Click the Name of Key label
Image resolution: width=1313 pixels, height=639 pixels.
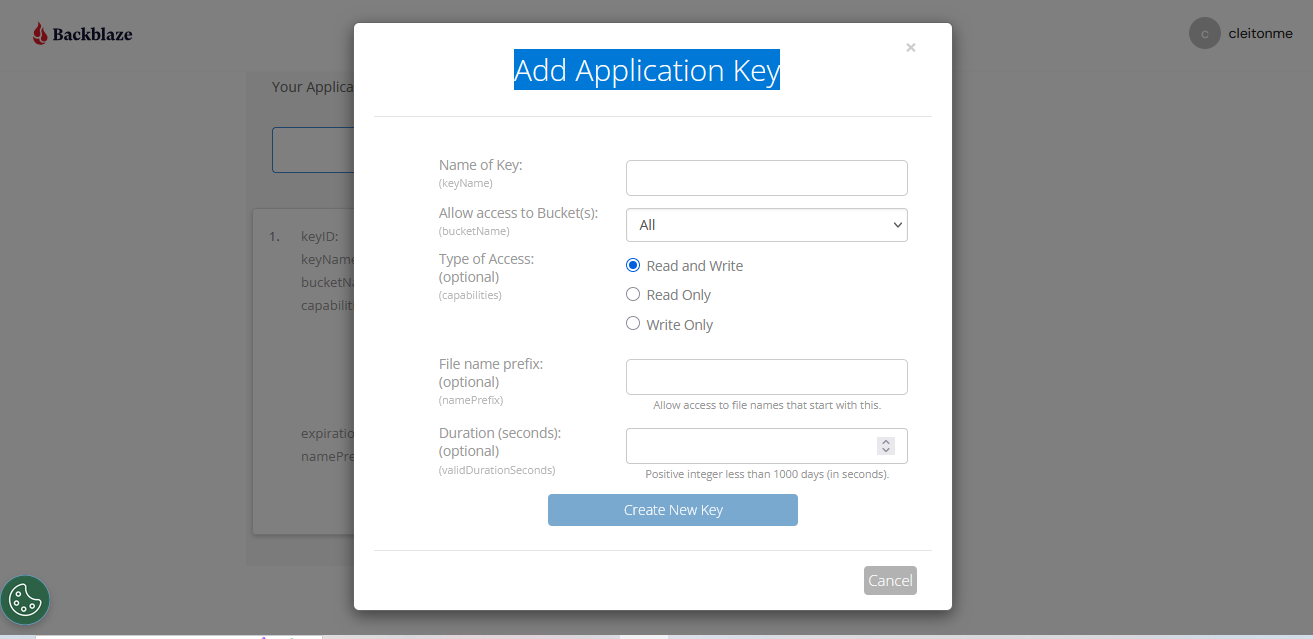click(480, 165)
